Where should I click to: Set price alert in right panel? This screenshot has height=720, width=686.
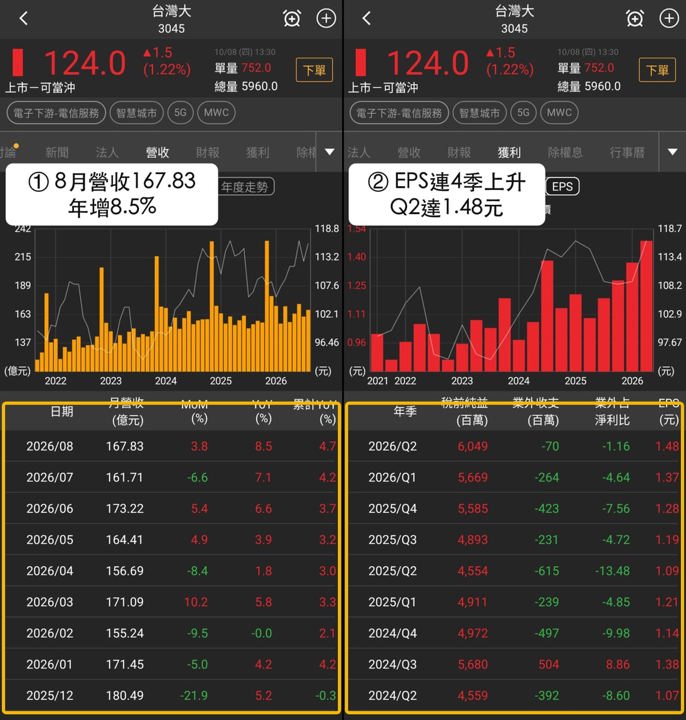pos(635,19)
